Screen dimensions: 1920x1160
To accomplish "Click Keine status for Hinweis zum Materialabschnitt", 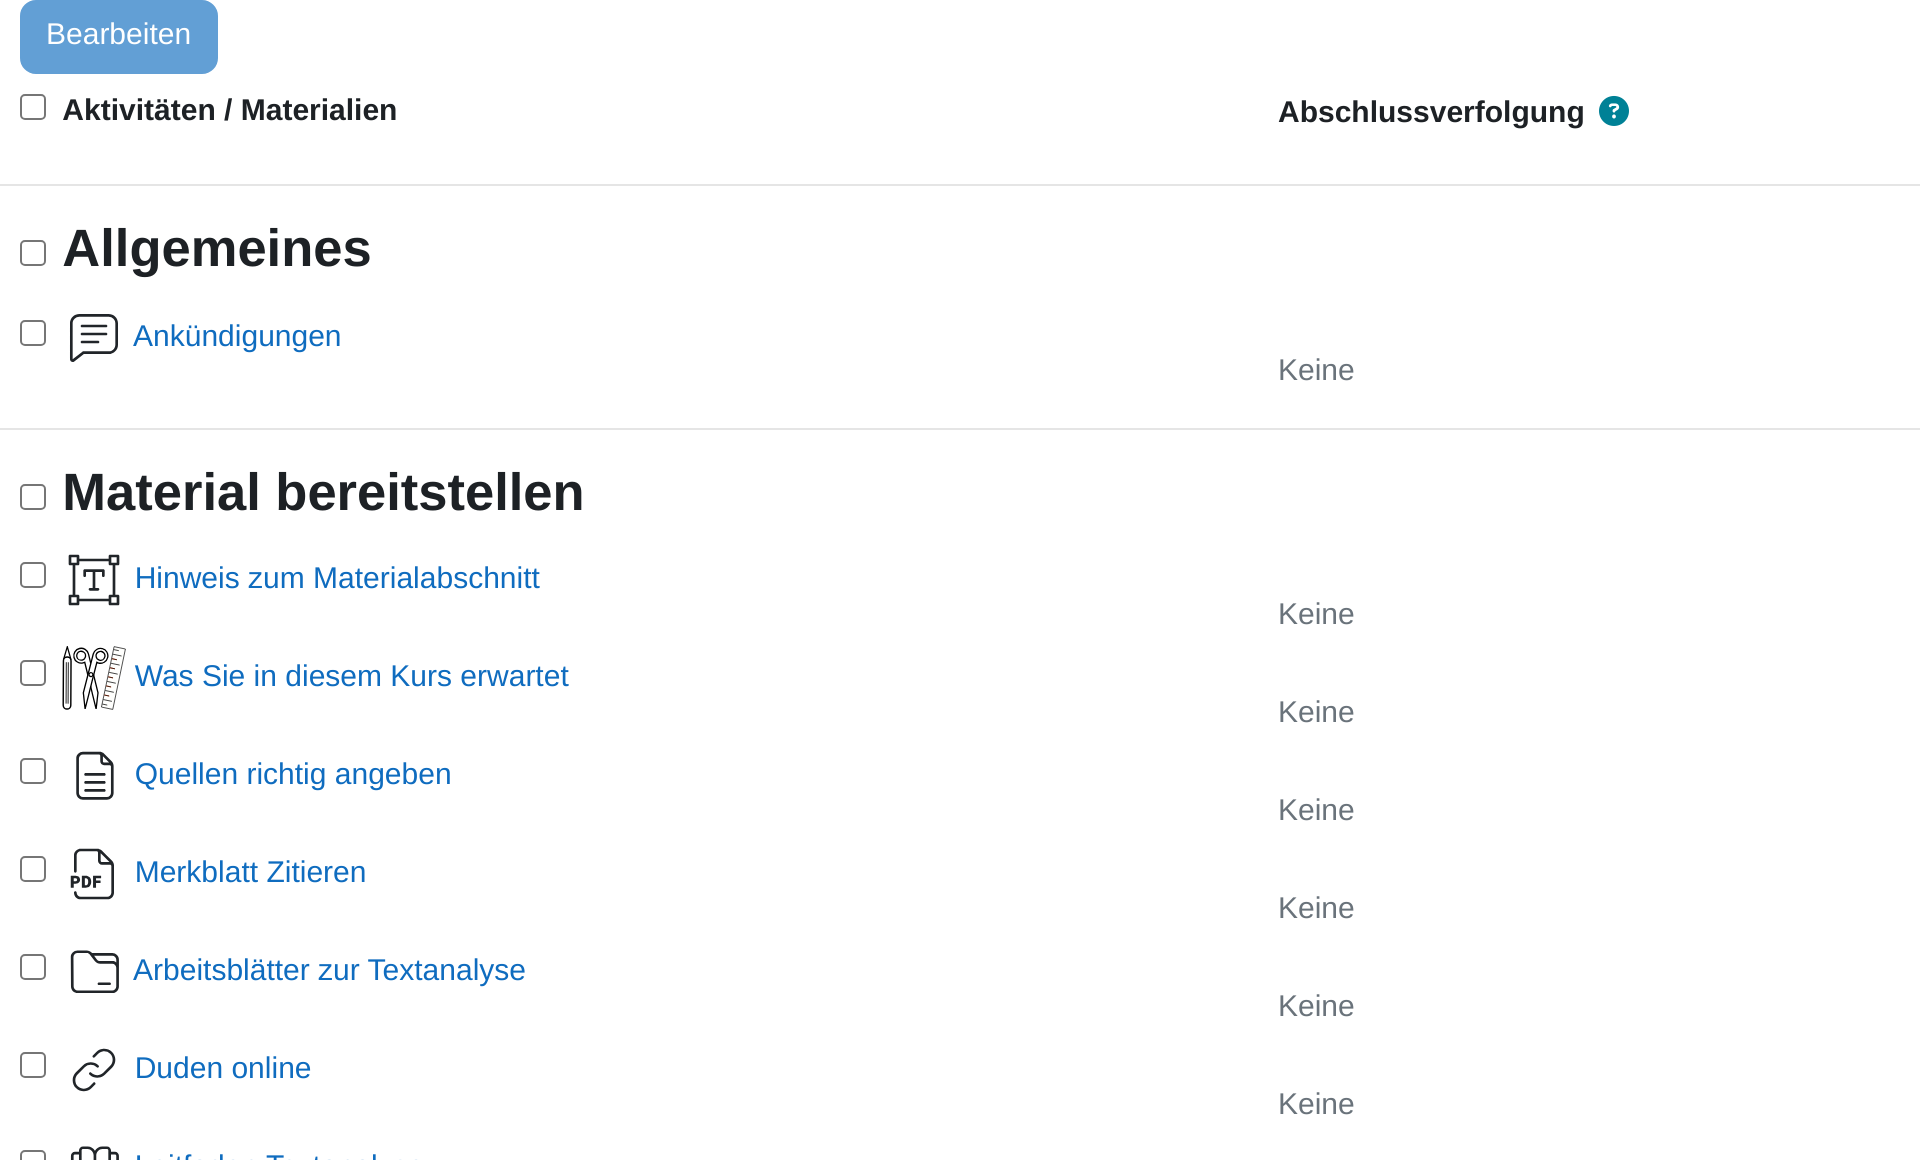I will pos(1316,614).
